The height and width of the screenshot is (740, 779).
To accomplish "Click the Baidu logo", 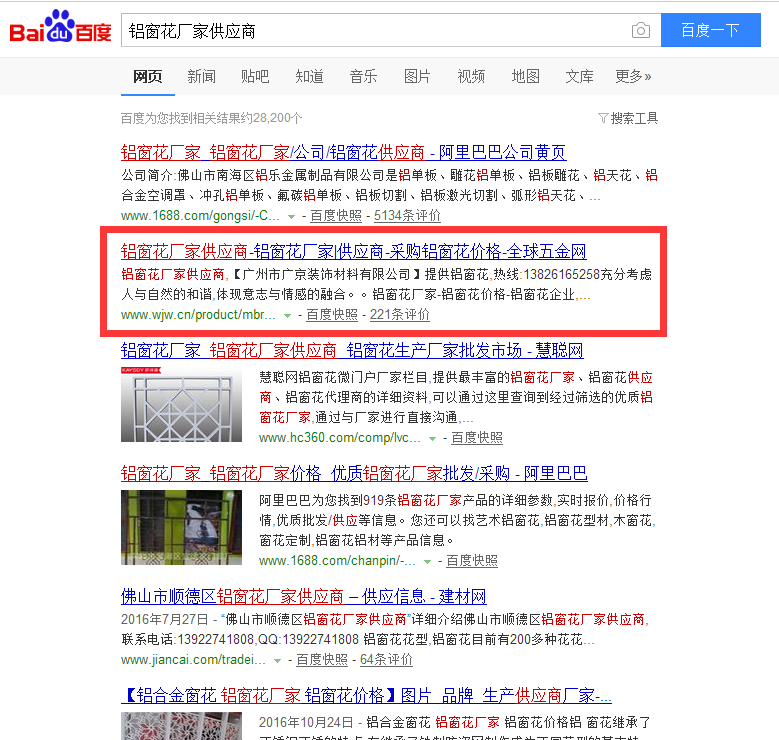I will coord(60,27).
